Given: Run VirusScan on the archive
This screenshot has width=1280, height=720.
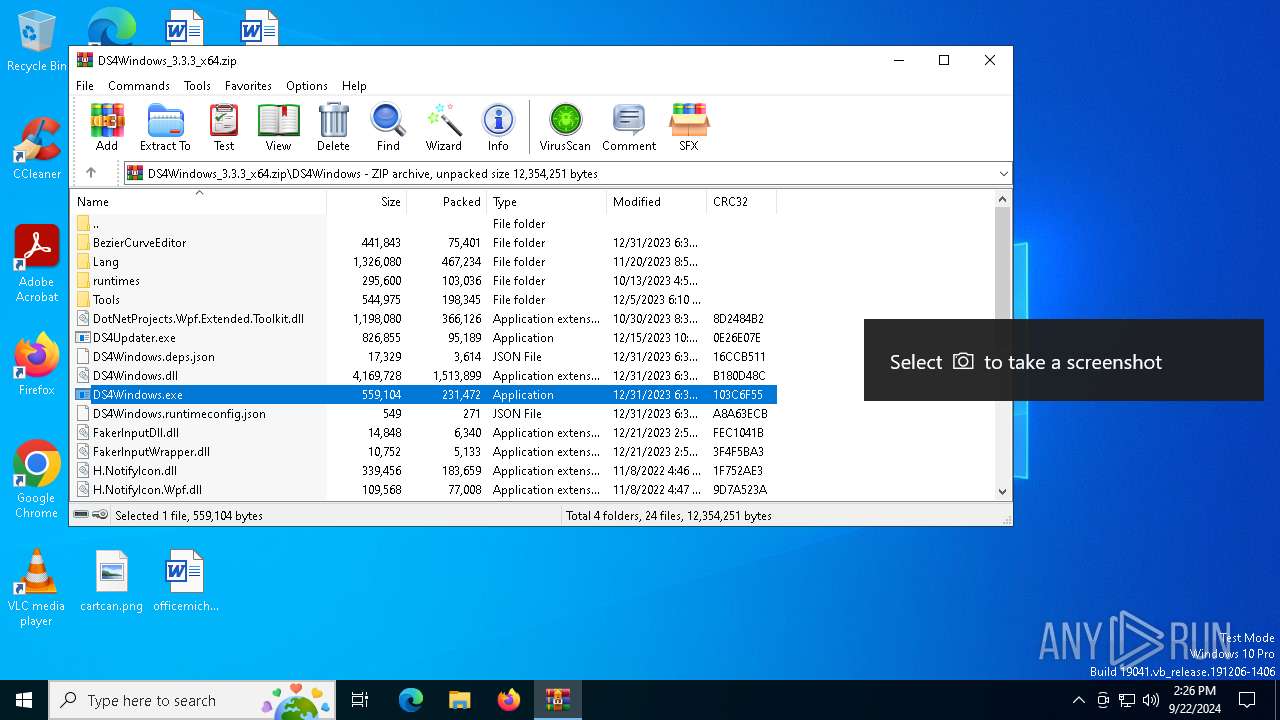Looking at the screenshot, I should pos(565,127).
